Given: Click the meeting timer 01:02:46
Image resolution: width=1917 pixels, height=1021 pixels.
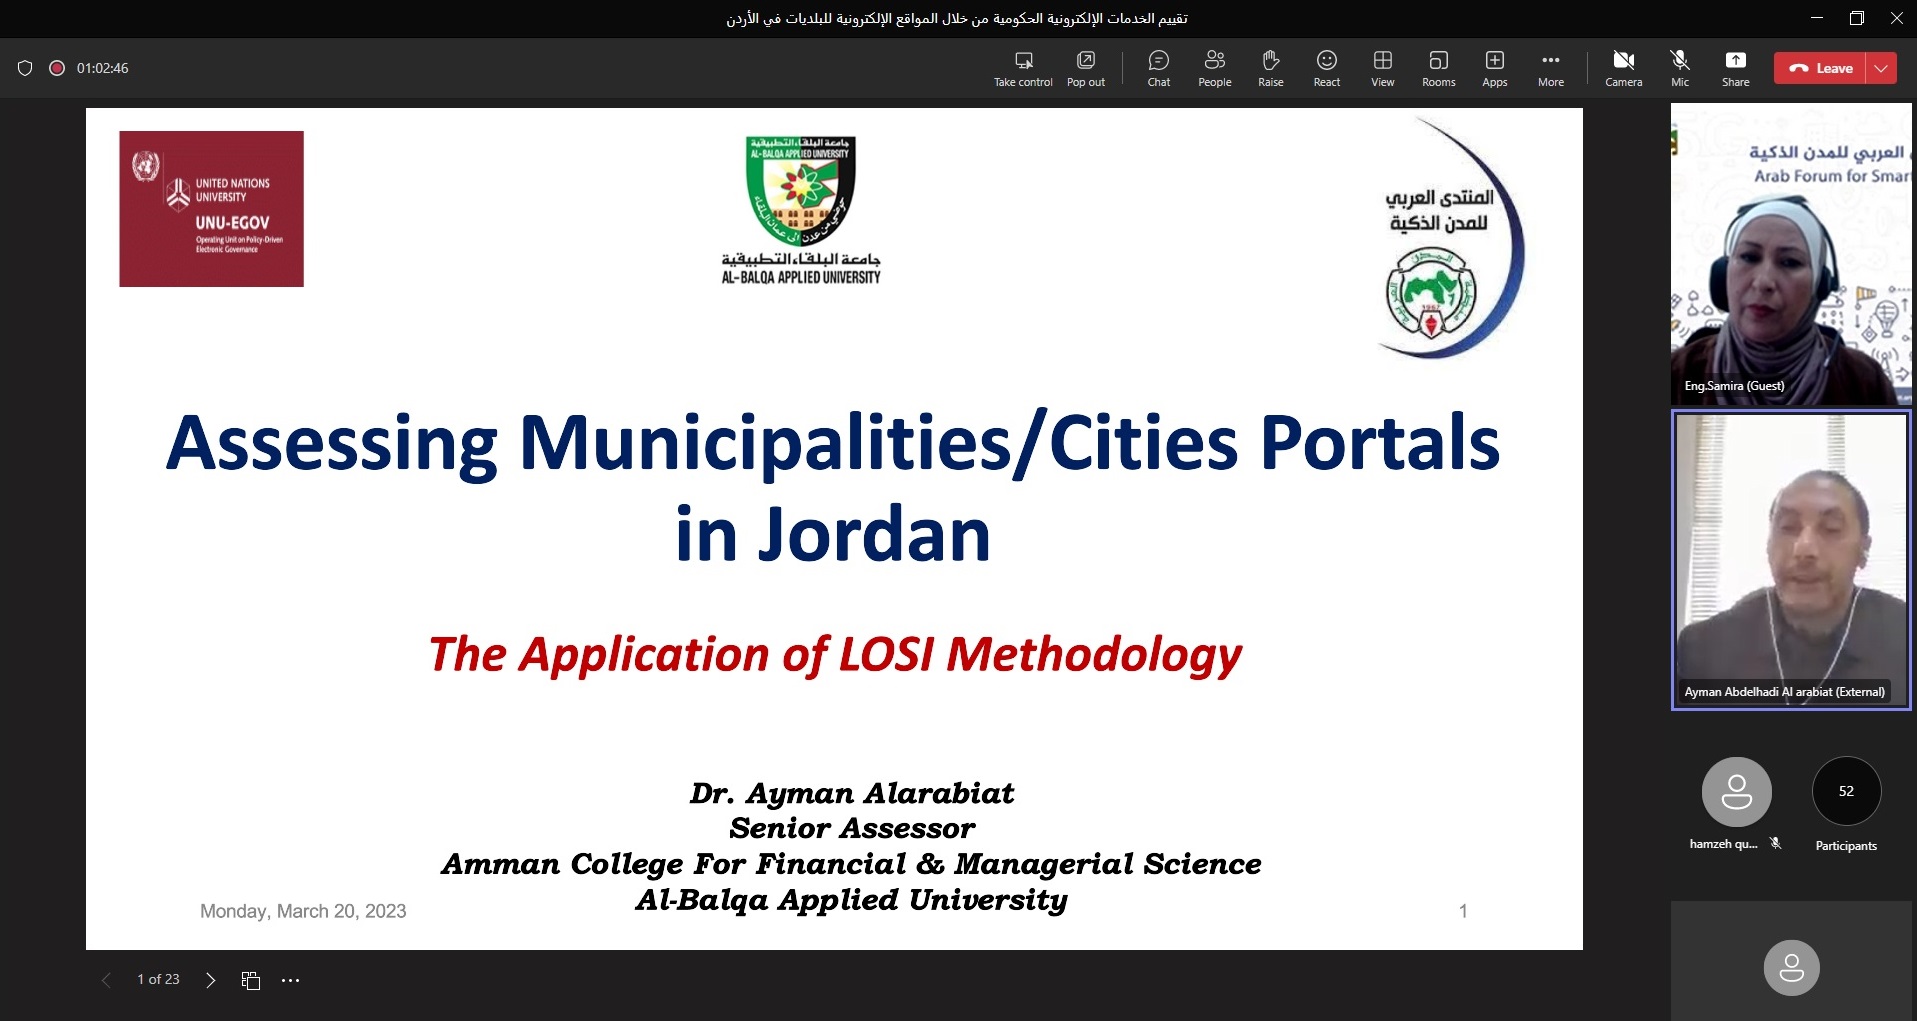Looking at the screenshot, I should (102, 68).
